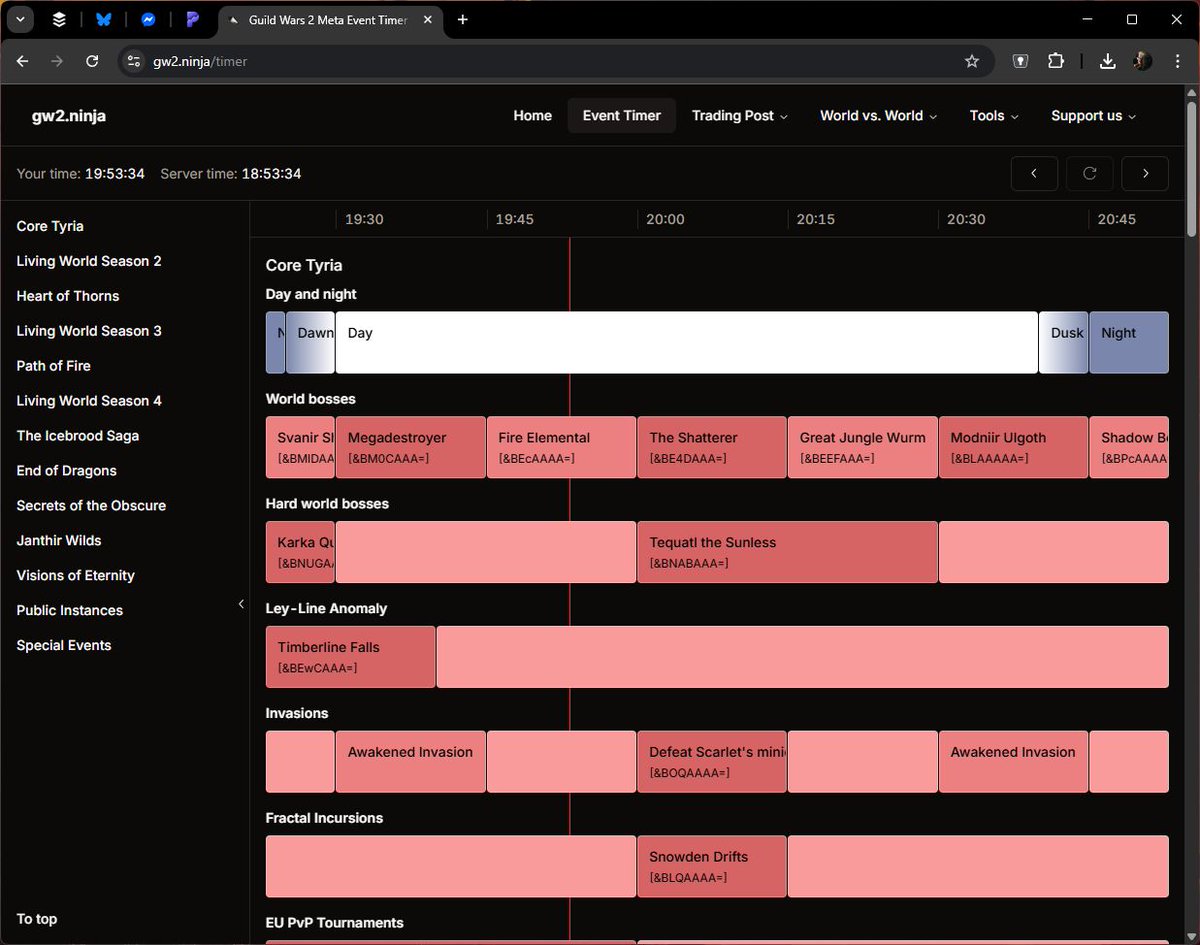
Task: Open the browser Extensions puzzle icon
Action: 1056,61
